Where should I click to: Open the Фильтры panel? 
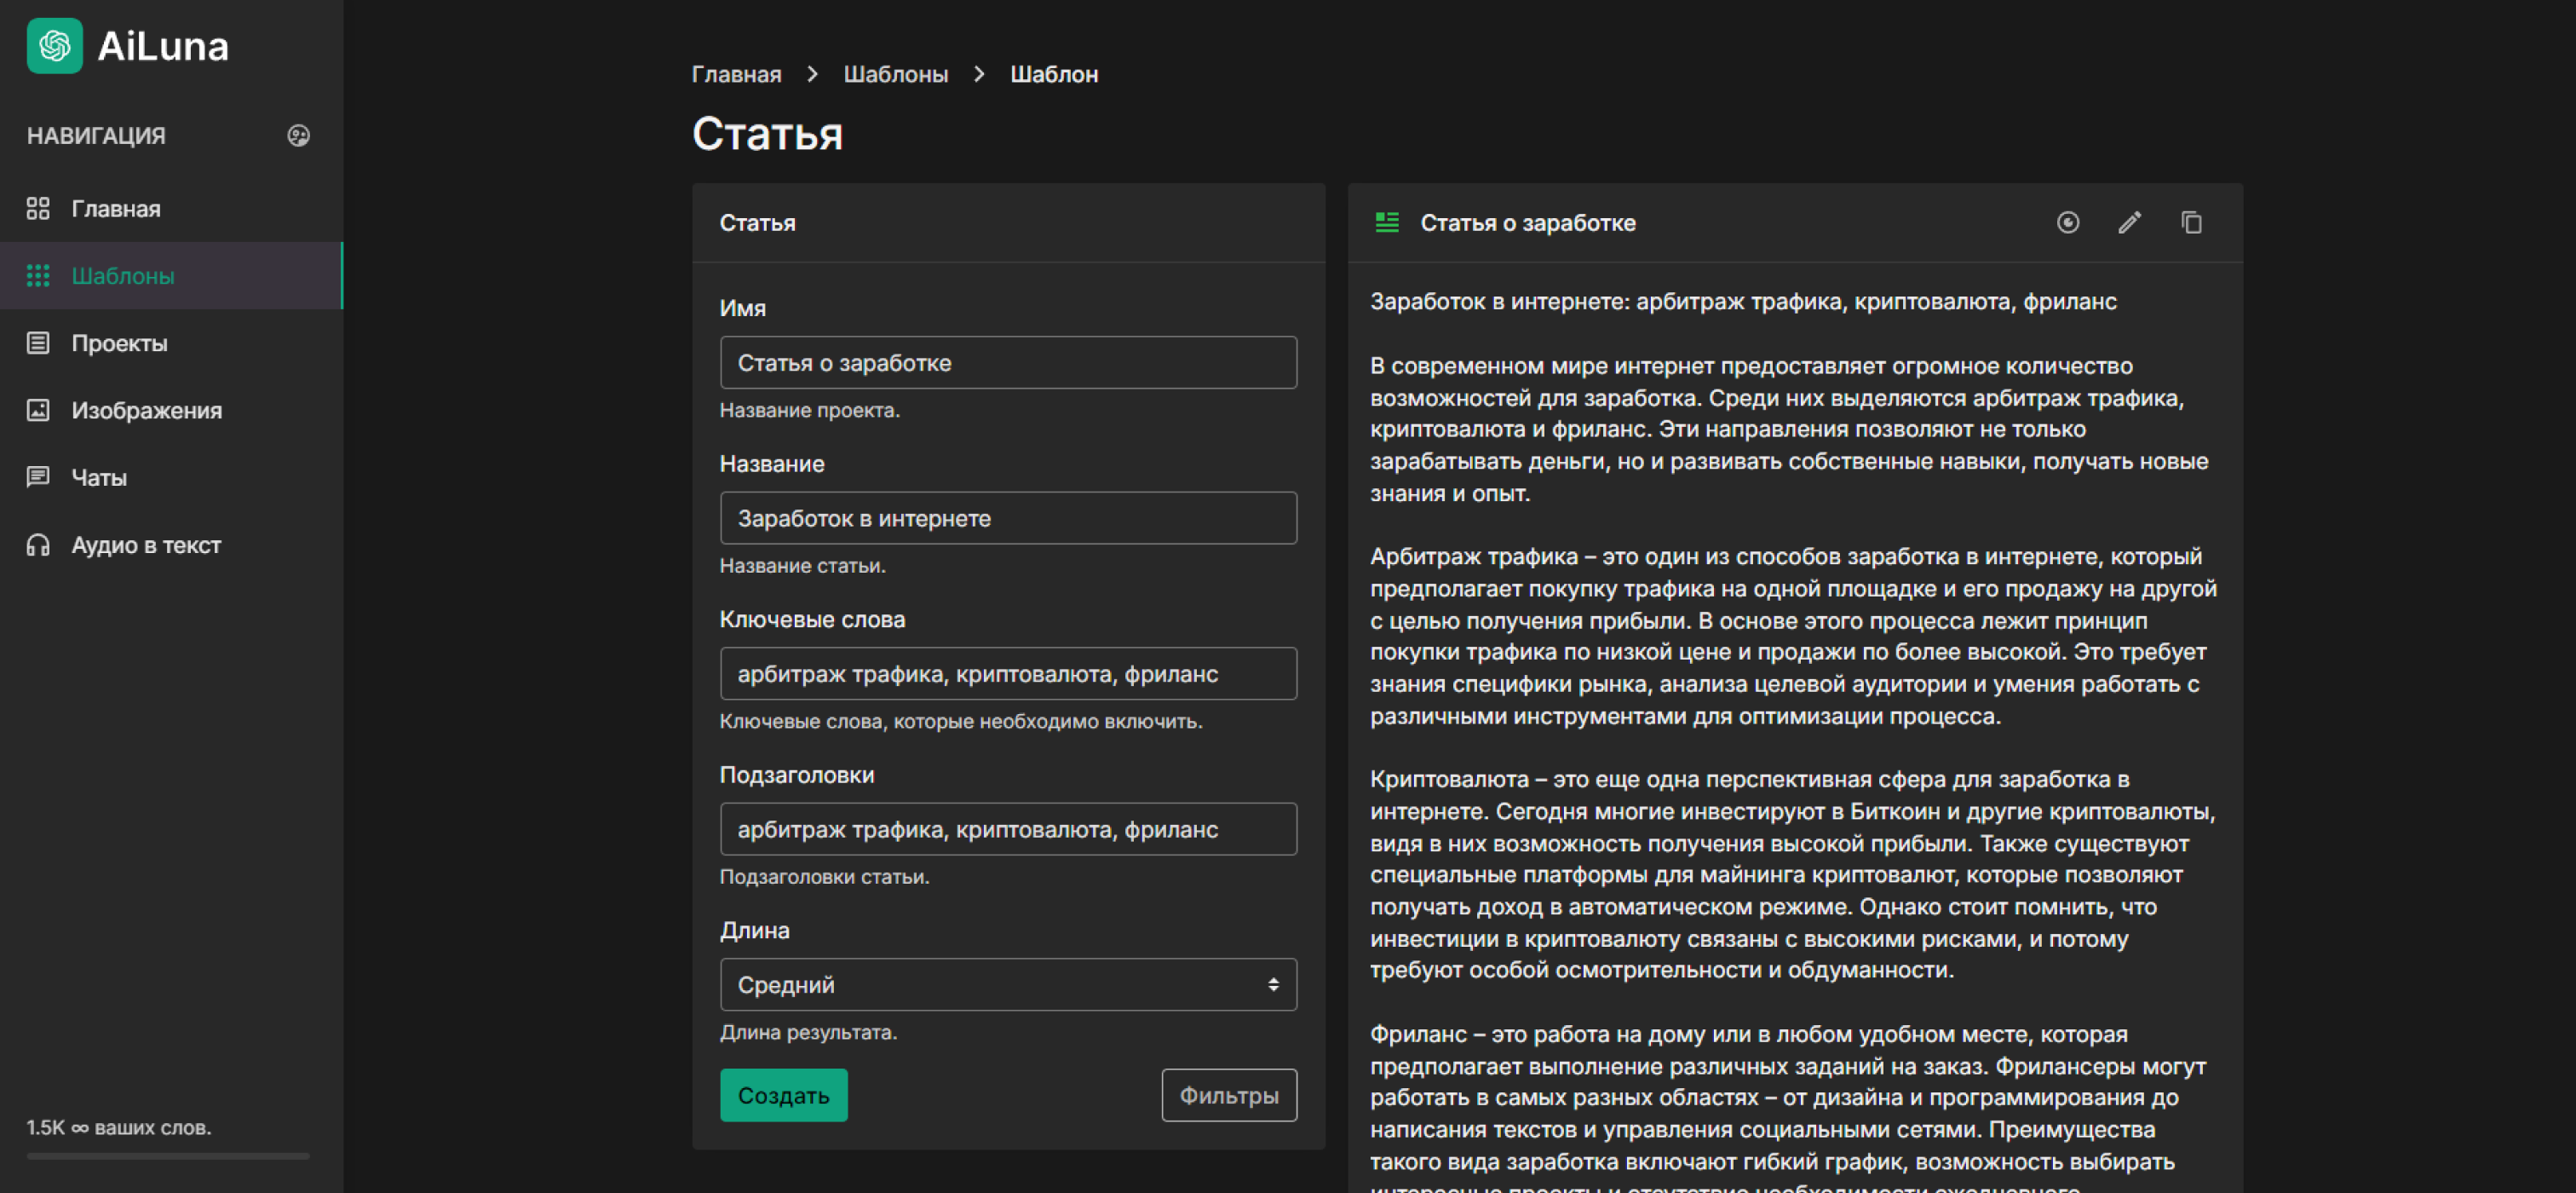pos(1229,1095)
